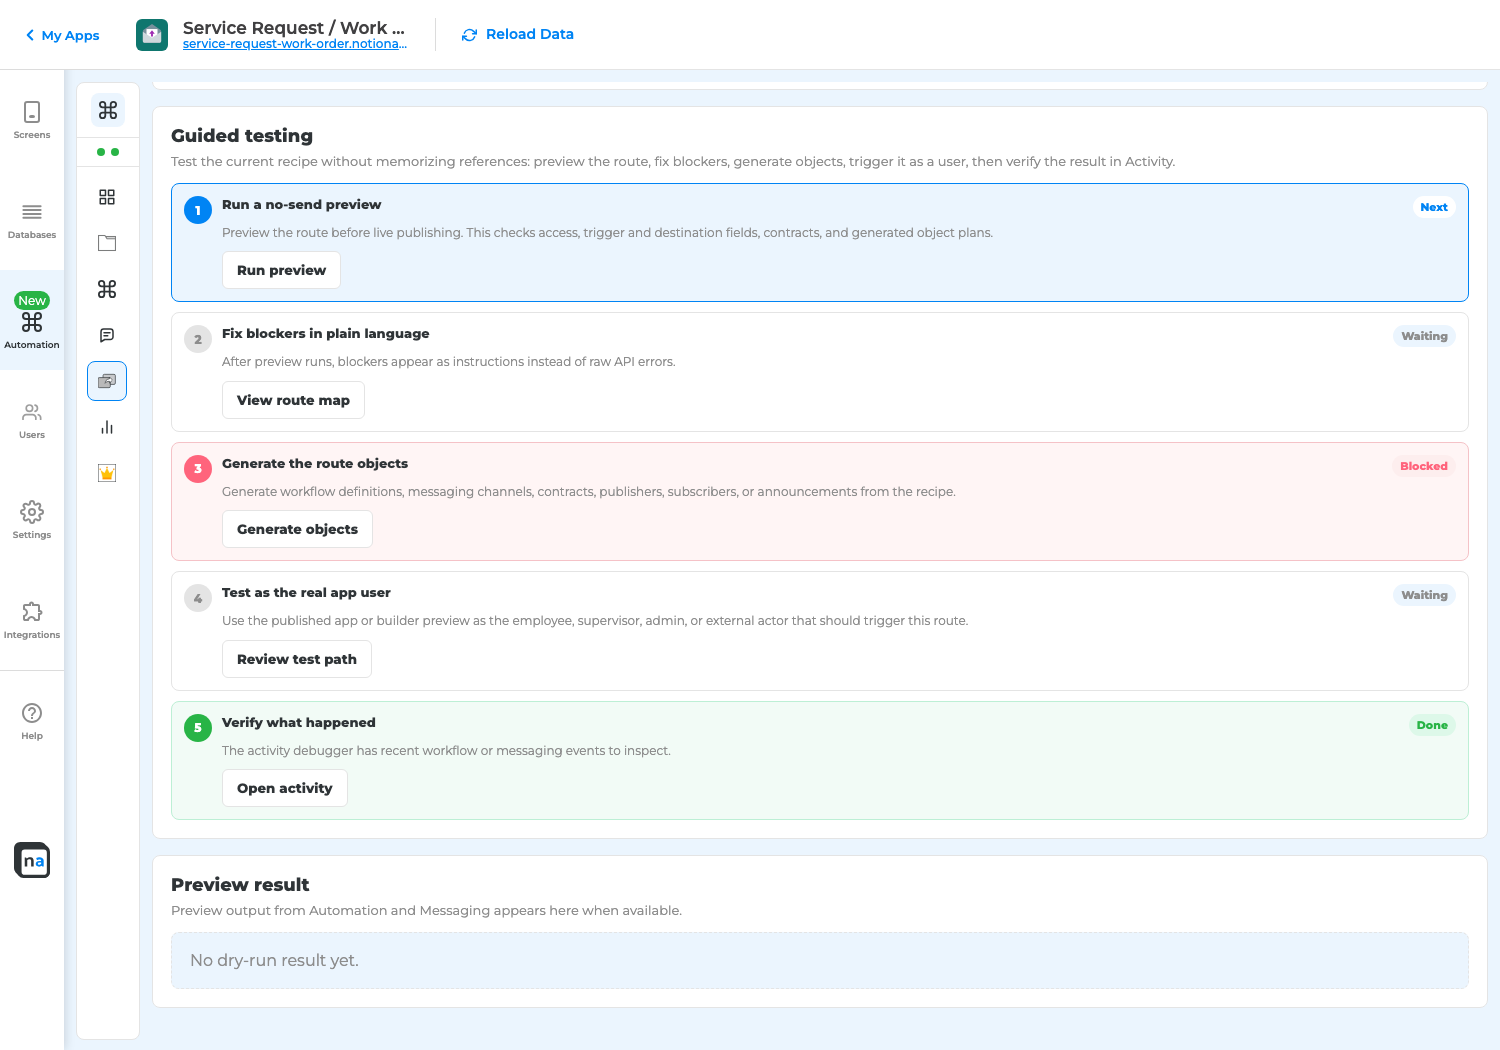Image resolution: width=1500 pixels, height=1050 pixels.
Task: Open the Databases section
Action: [x=32, y=220]
